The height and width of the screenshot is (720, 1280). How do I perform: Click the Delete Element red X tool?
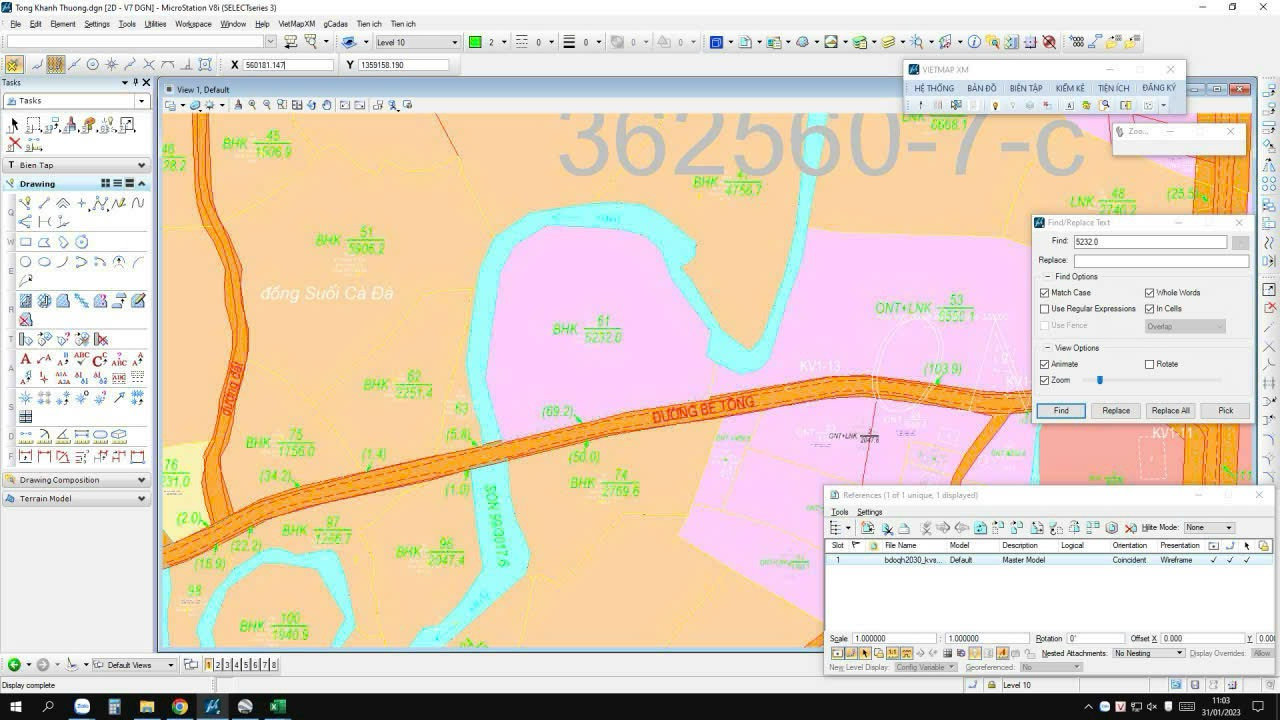14,145
